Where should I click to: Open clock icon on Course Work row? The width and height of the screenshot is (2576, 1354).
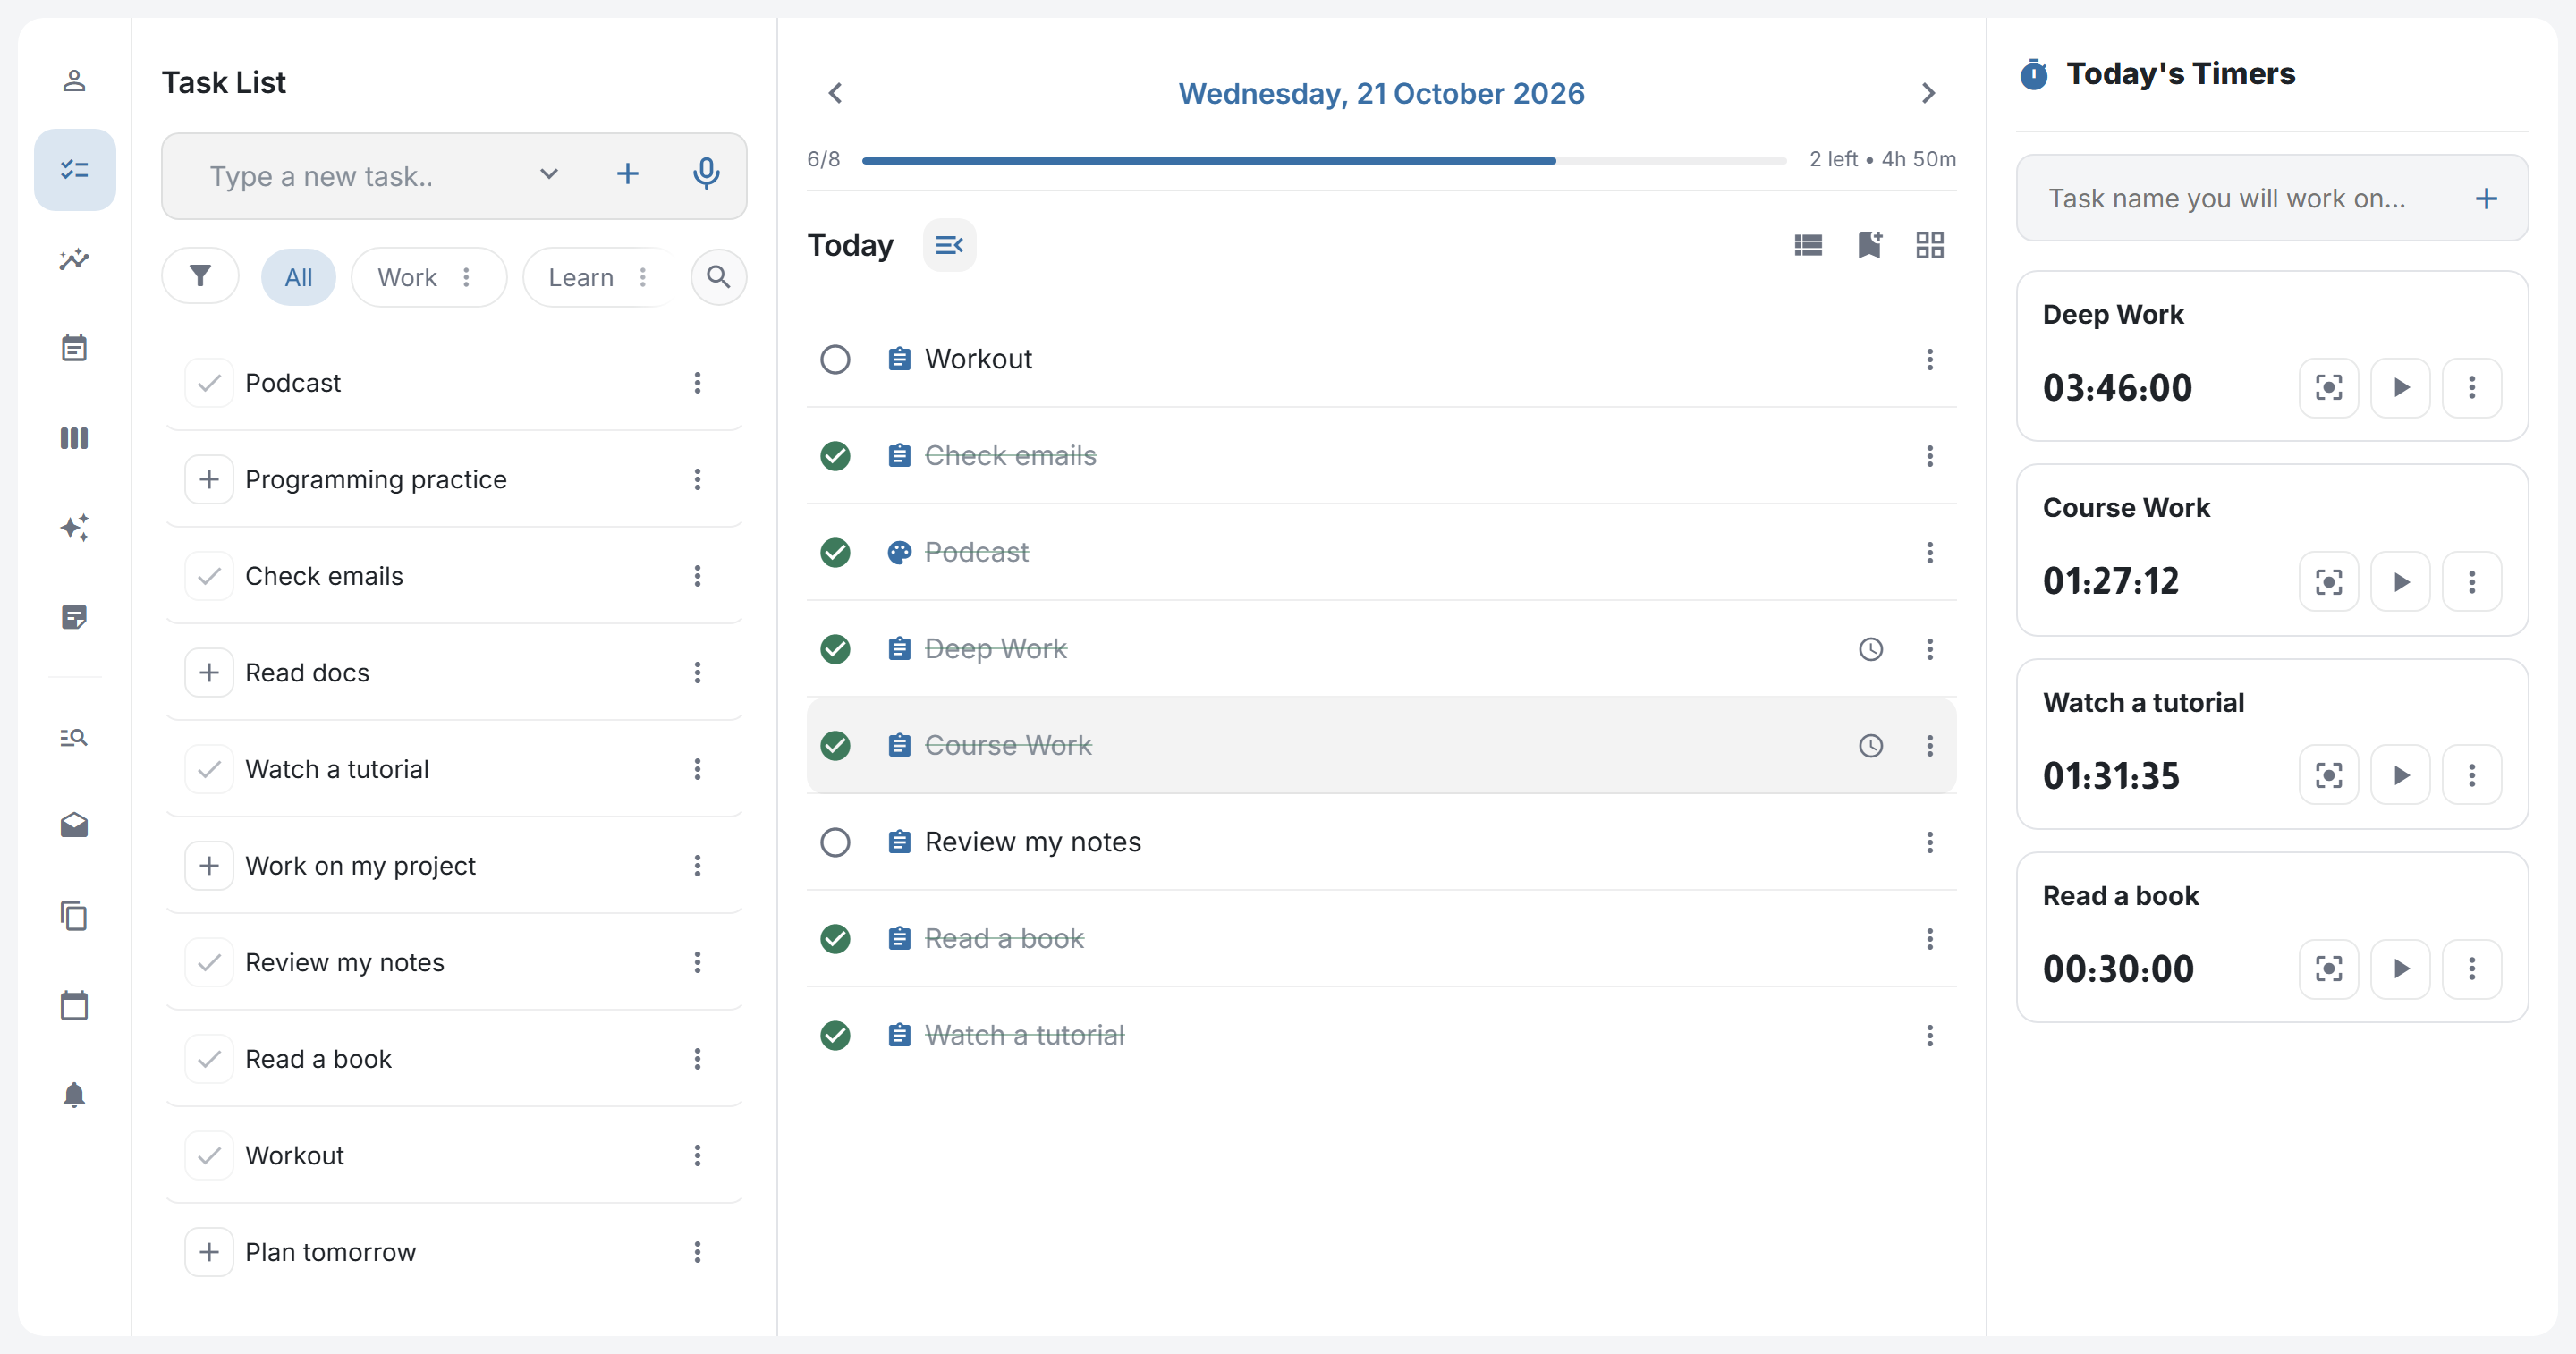[x=1870, y=746]
